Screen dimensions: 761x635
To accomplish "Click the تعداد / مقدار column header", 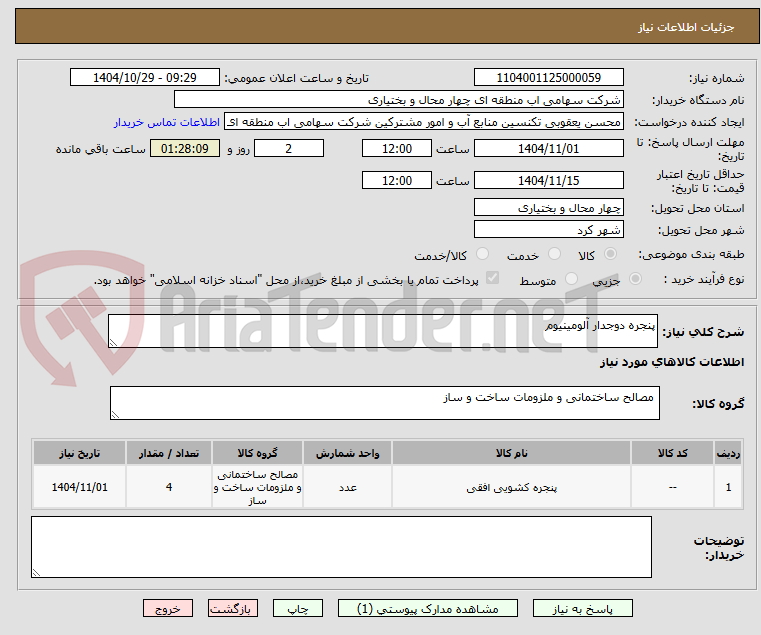I will pyautogui.click(x=169, y=453).
